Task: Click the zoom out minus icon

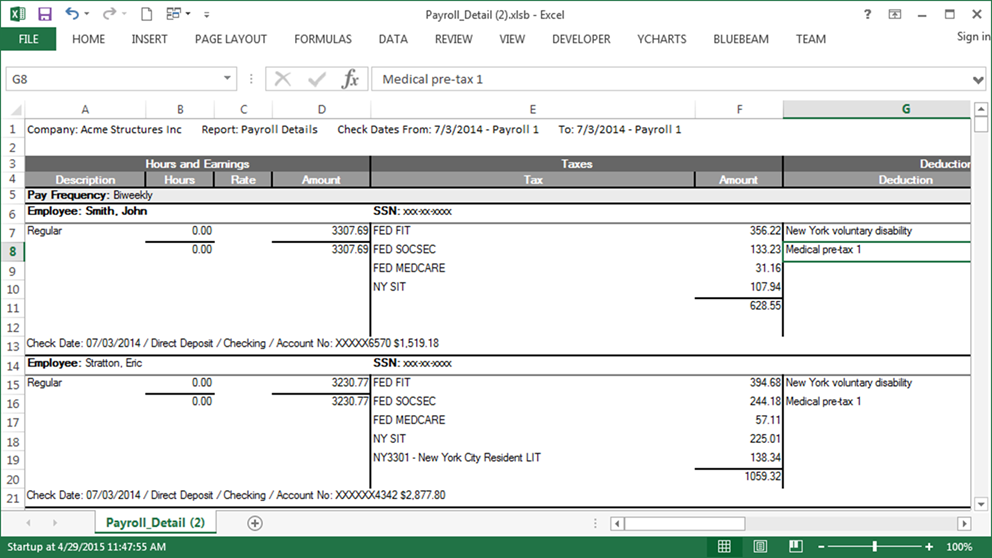Action: [x=821, y=547]
